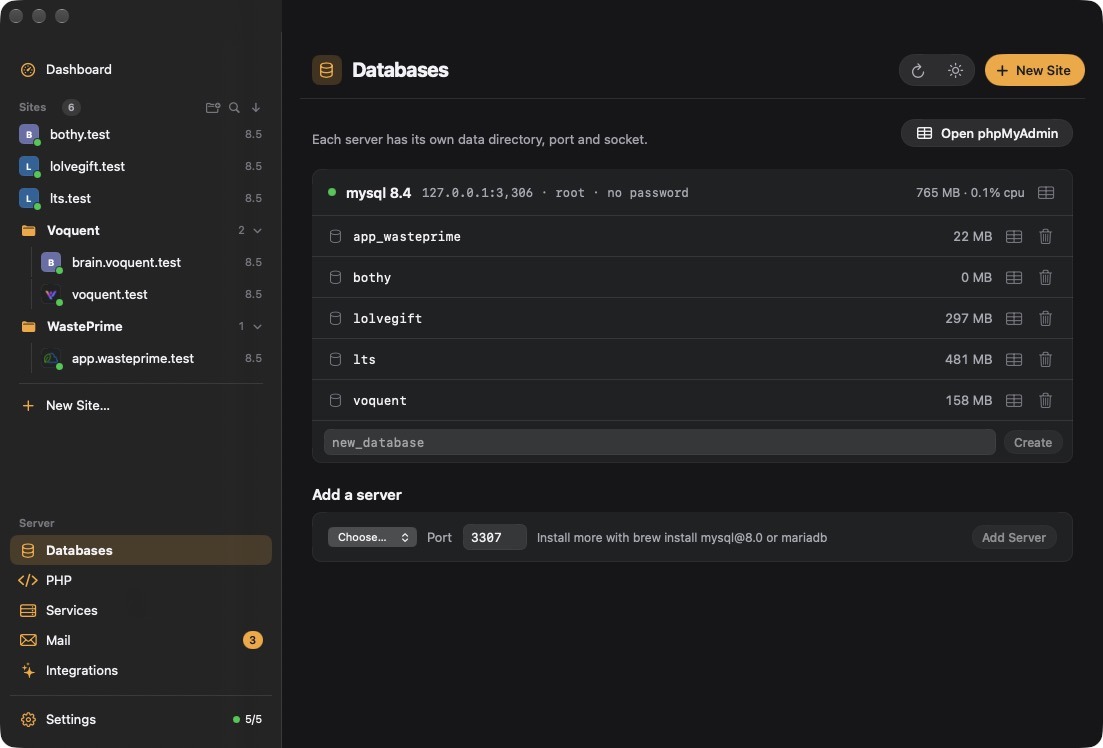Viewport: 1103px width, 748px height.
Task: Open the Services section
Action: [x=141, y=610]
